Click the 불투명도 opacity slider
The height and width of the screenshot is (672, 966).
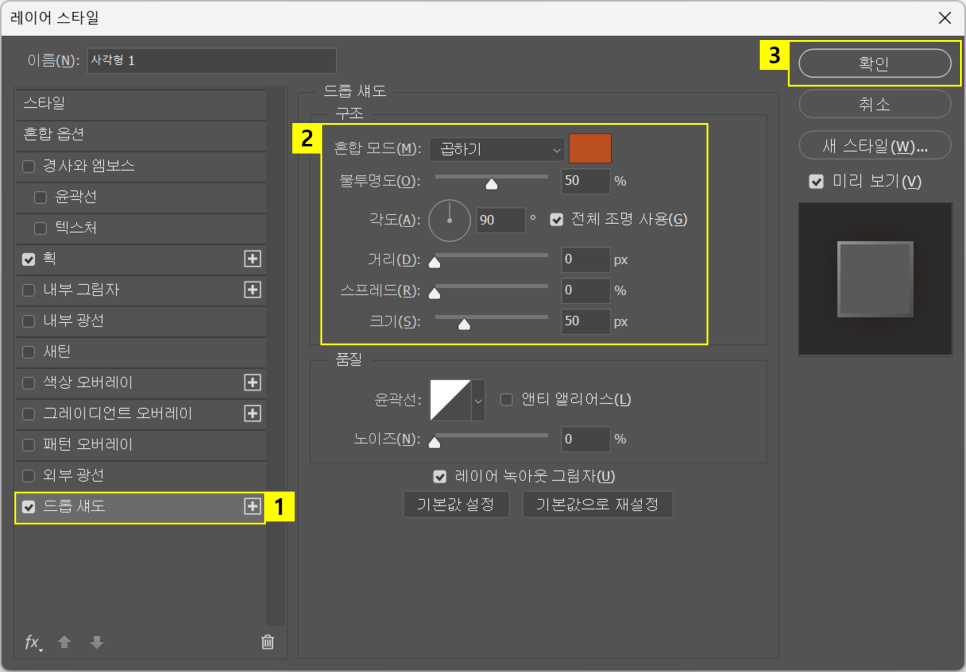(x=492, y=180)
